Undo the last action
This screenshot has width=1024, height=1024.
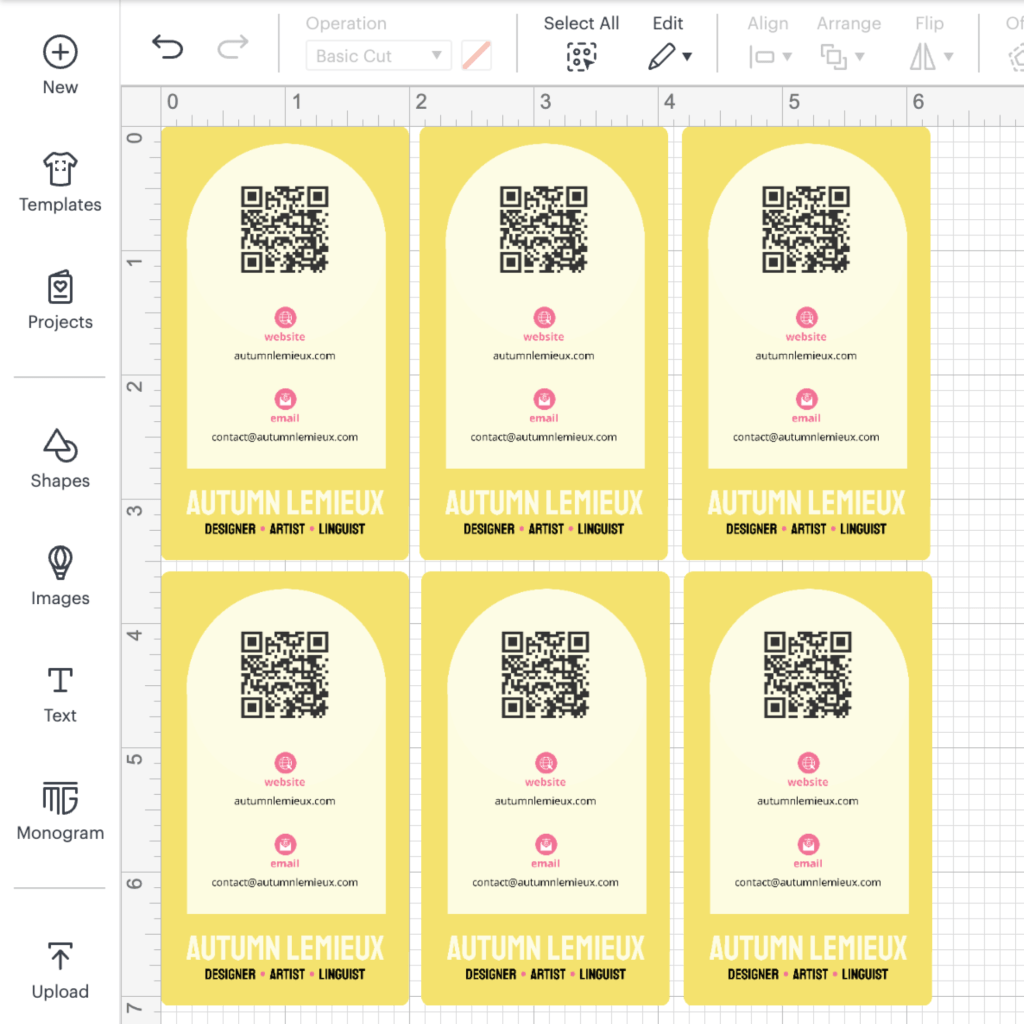click(x=167, y=47)
